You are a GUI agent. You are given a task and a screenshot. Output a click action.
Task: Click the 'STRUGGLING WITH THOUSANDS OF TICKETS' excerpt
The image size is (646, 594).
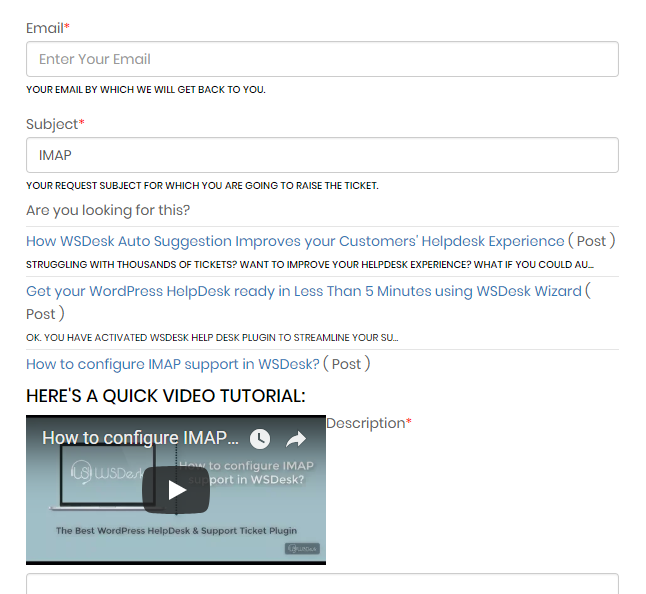[310, 265]
